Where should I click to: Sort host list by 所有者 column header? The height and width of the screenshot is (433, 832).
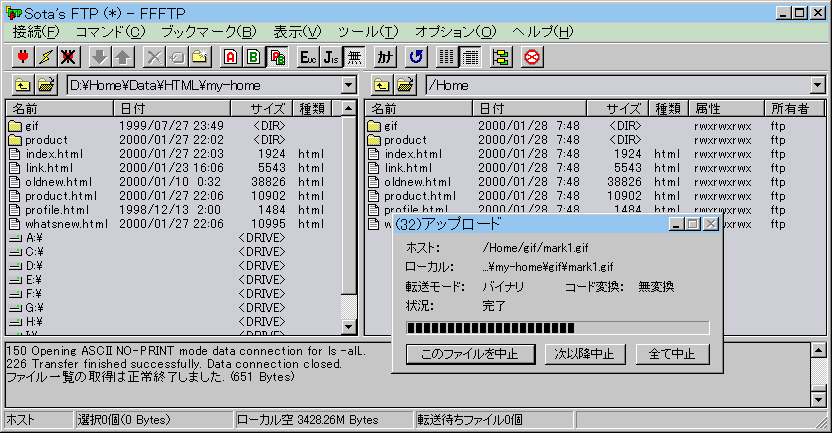pyautogui.click(x=794, y=109)
